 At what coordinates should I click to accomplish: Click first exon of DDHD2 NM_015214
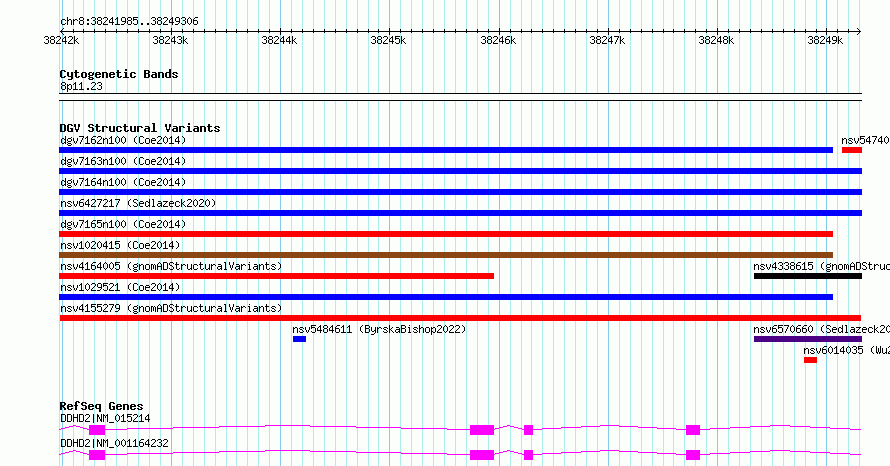97,430
